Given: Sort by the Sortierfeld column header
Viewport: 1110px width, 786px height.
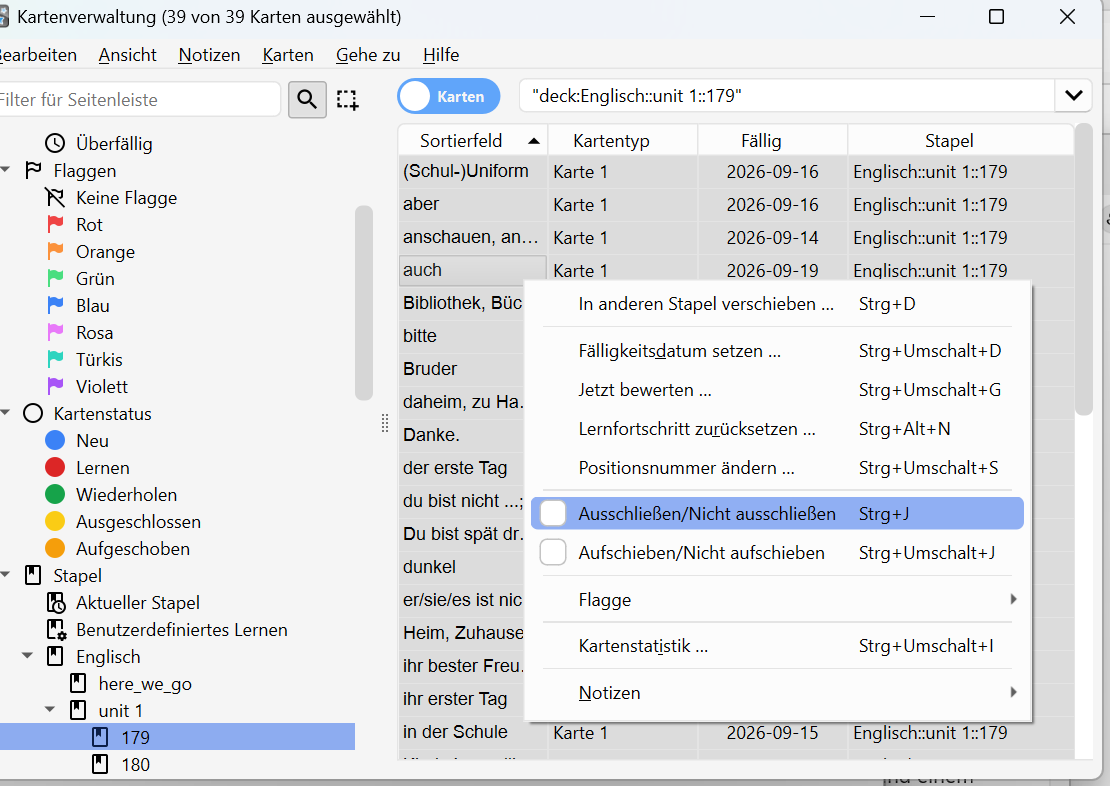Looking at the screenshot, I should pos(473,140).
